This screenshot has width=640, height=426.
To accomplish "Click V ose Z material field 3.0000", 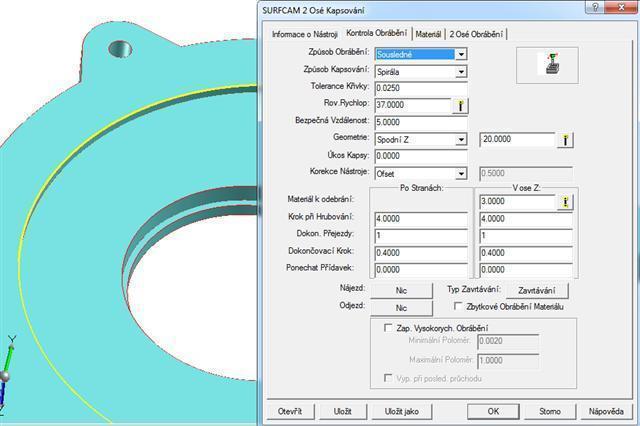I will click(518, 202).
